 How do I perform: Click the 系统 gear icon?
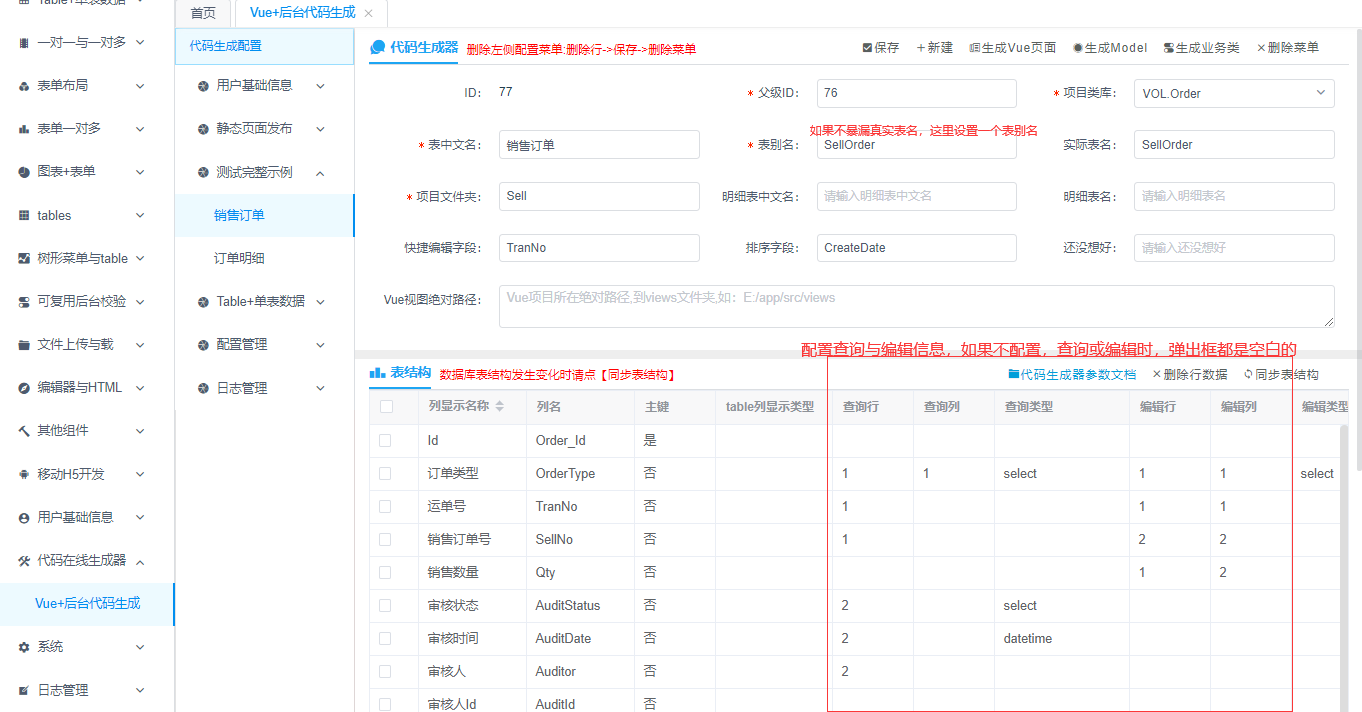[x=24, y=647]
